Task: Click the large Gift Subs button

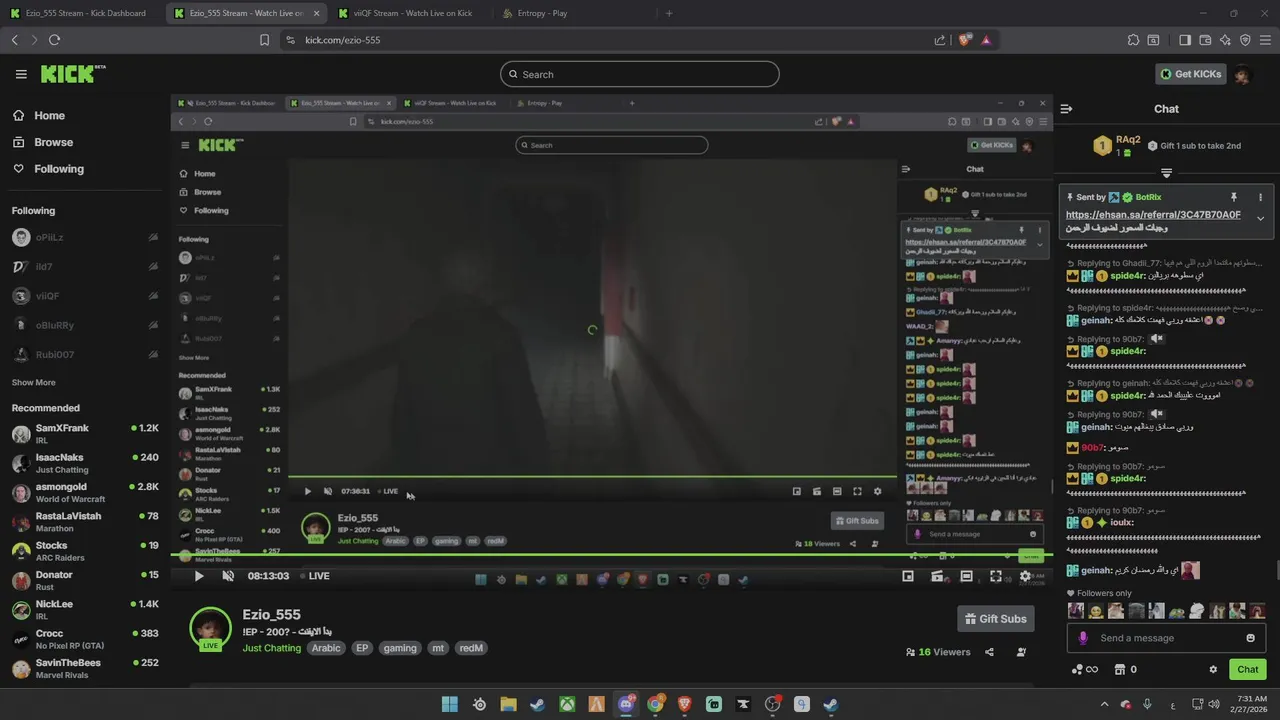Action: pyautogui.click(x=995, y=619)
